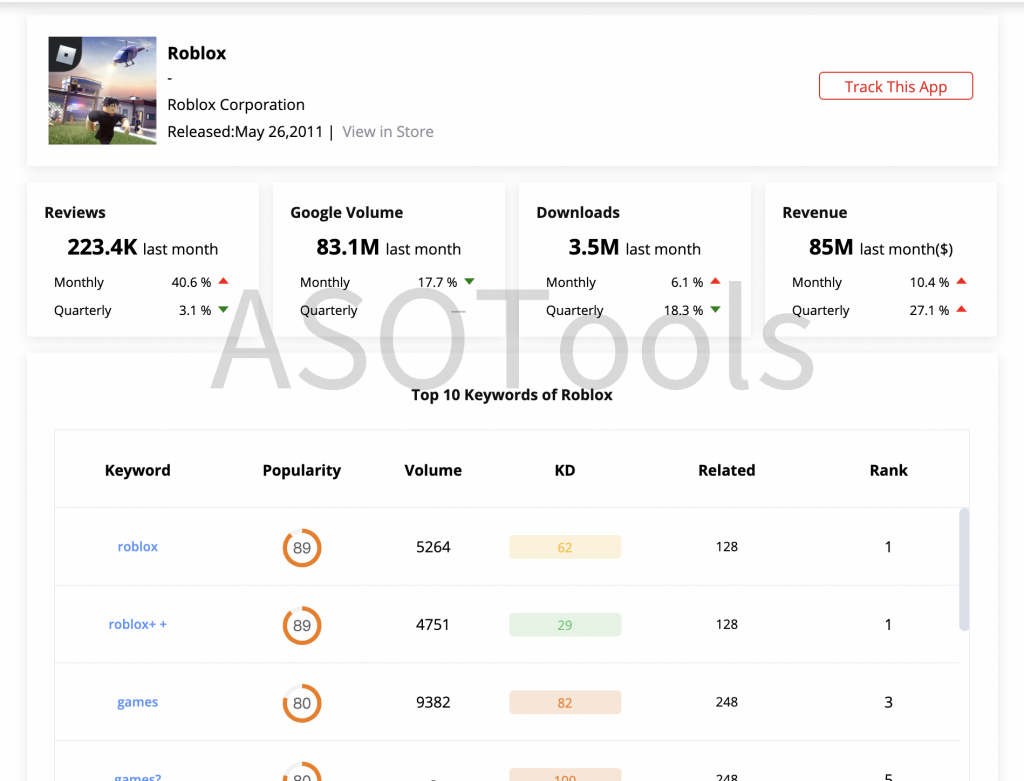Click the Top 10 Keywords of Roblox heading
The height and width of the screenshot is (781, 1024).
tap(512, 395)
